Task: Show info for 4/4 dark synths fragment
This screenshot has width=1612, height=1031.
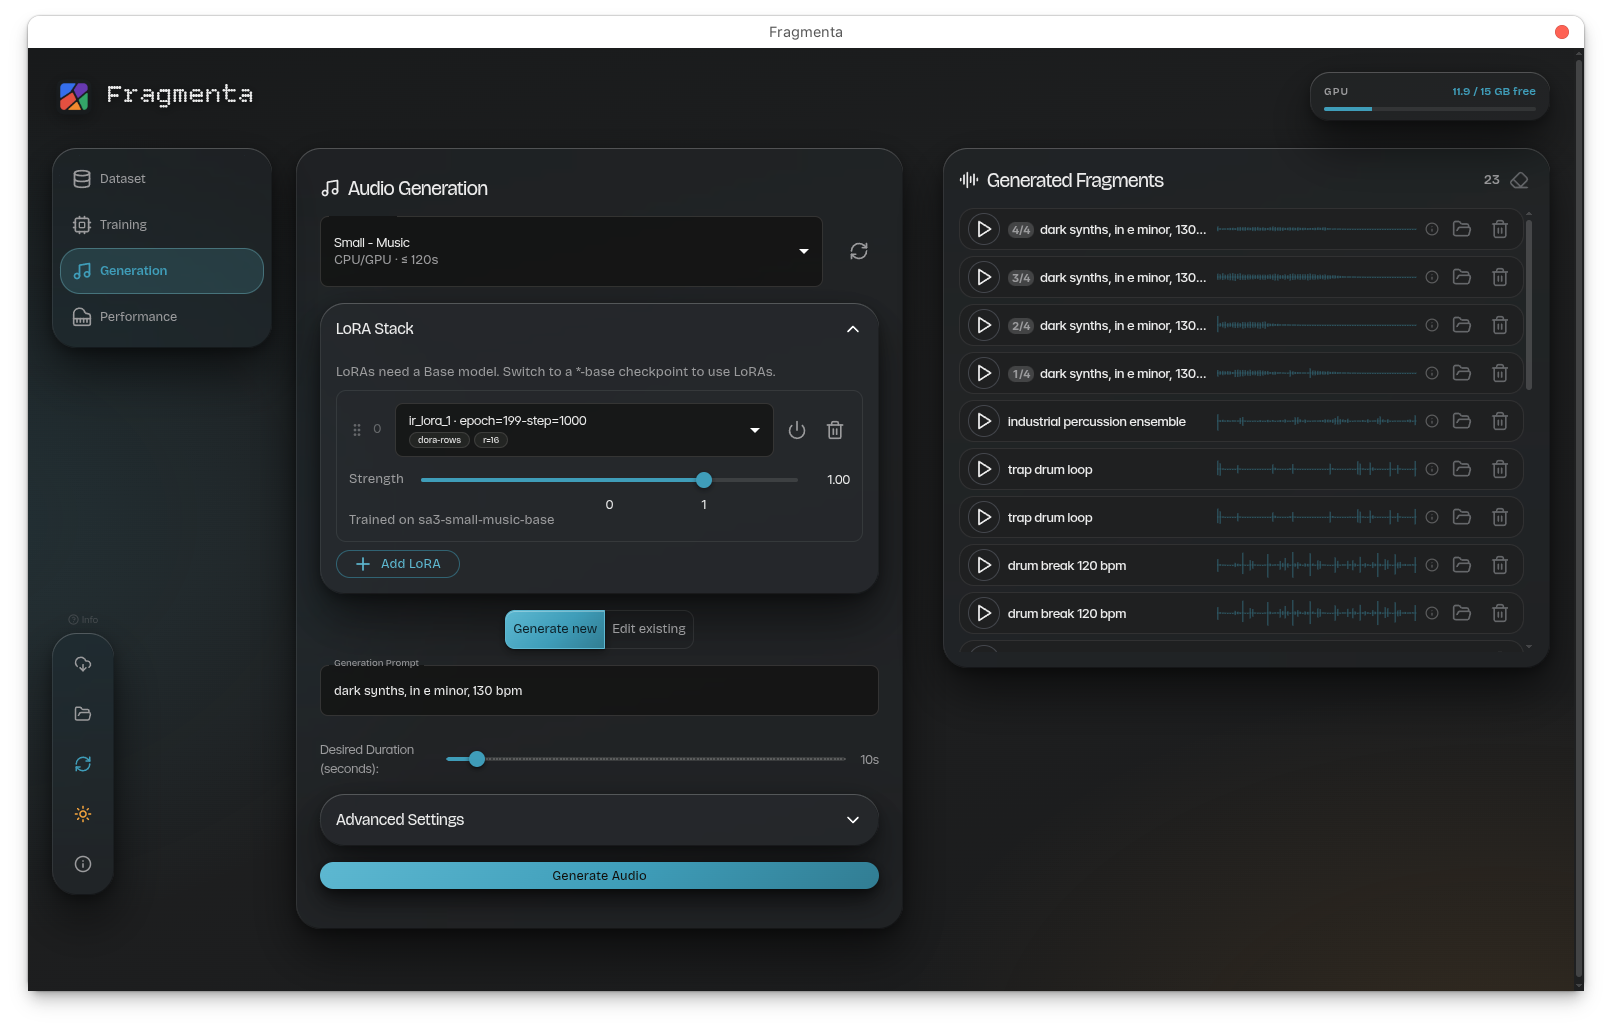Action: click(x=1432, y=229)
